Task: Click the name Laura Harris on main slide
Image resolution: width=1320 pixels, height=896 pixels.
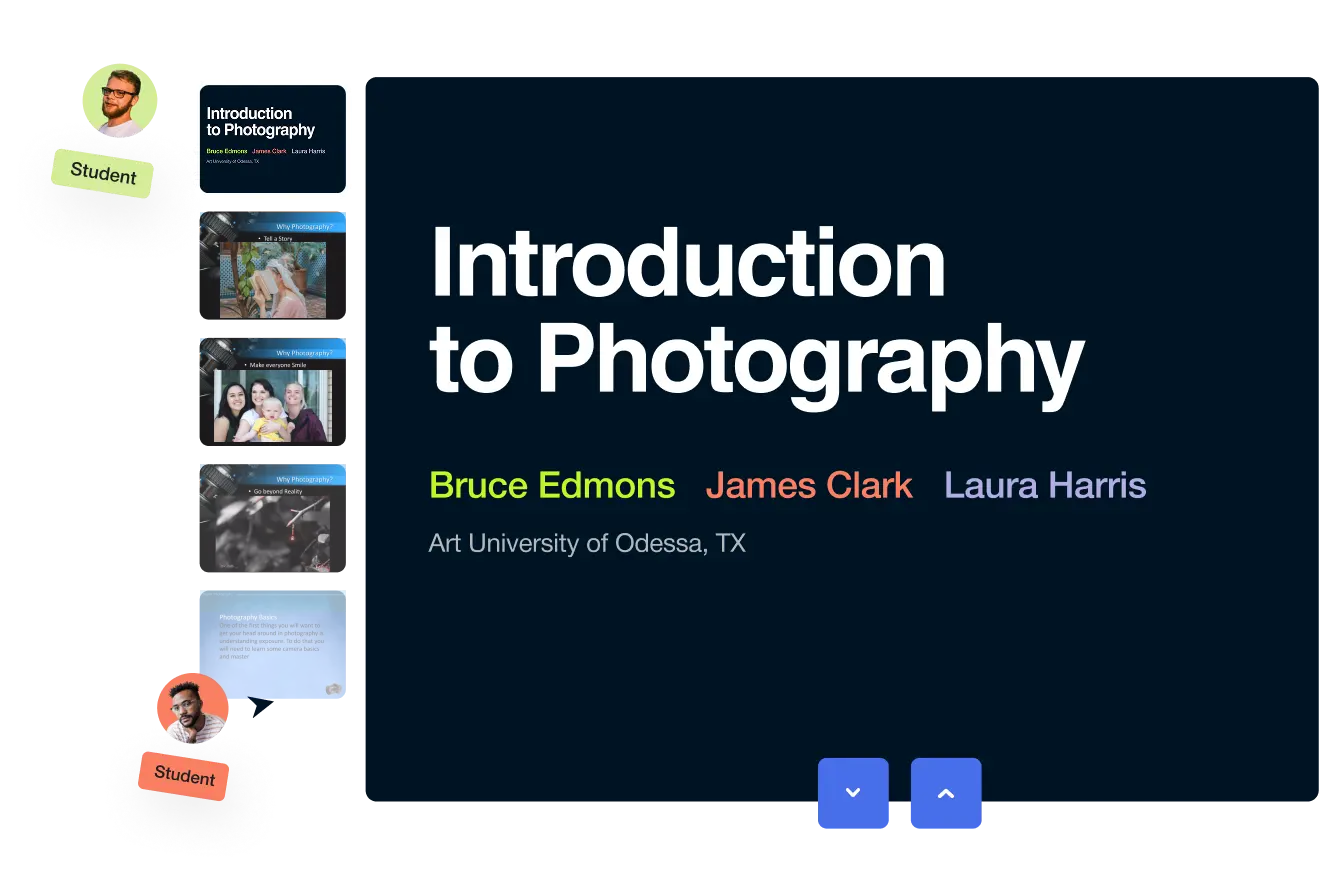Action: click(1044, 486)
